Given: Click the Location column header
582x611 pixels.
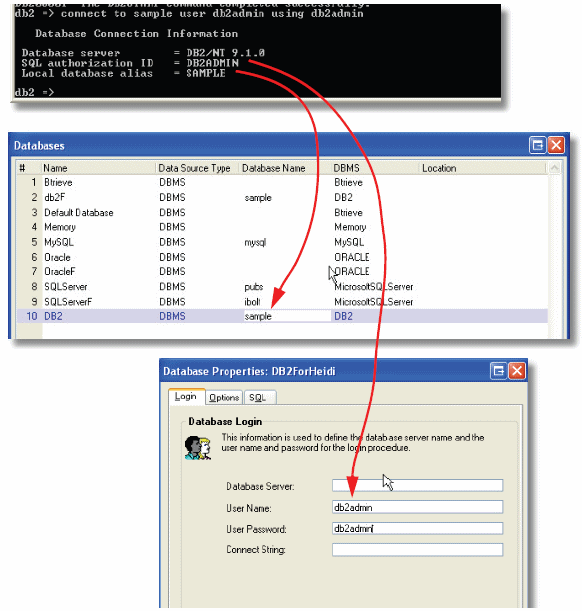Looking at the screenshot, I should point(439,168).
